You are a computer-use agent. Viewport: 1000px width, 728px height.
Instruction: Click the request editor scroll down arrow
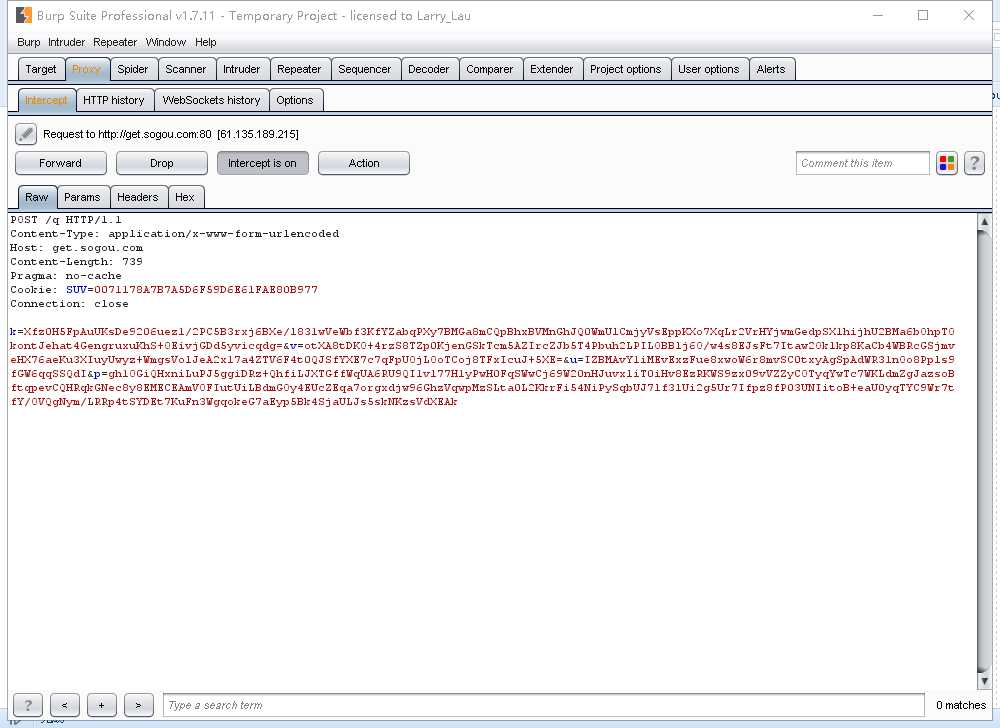pyautogui.click(x=984, y=681)
